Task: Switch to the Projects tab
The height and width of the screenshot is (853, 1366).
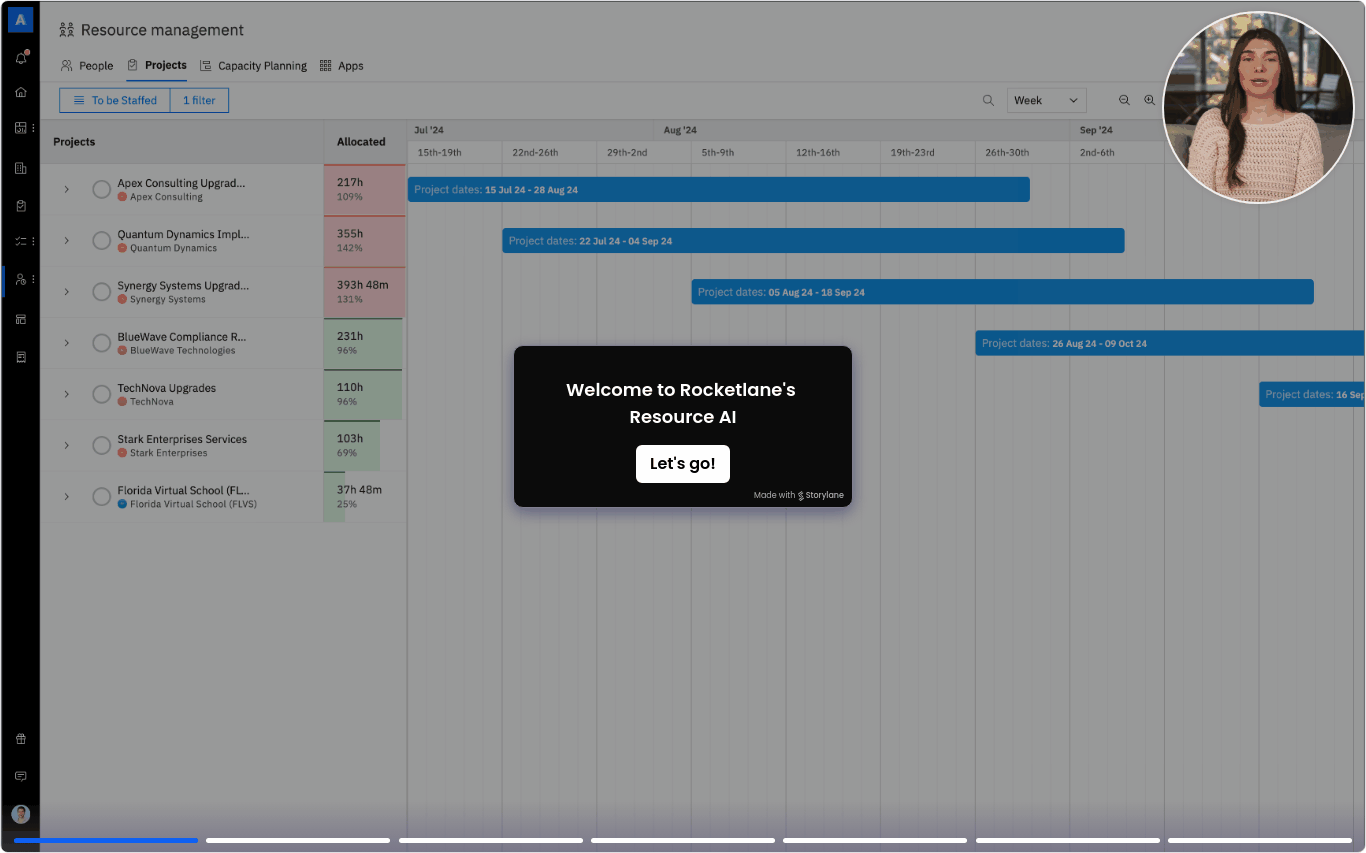Action: click(x=157, y=66)
